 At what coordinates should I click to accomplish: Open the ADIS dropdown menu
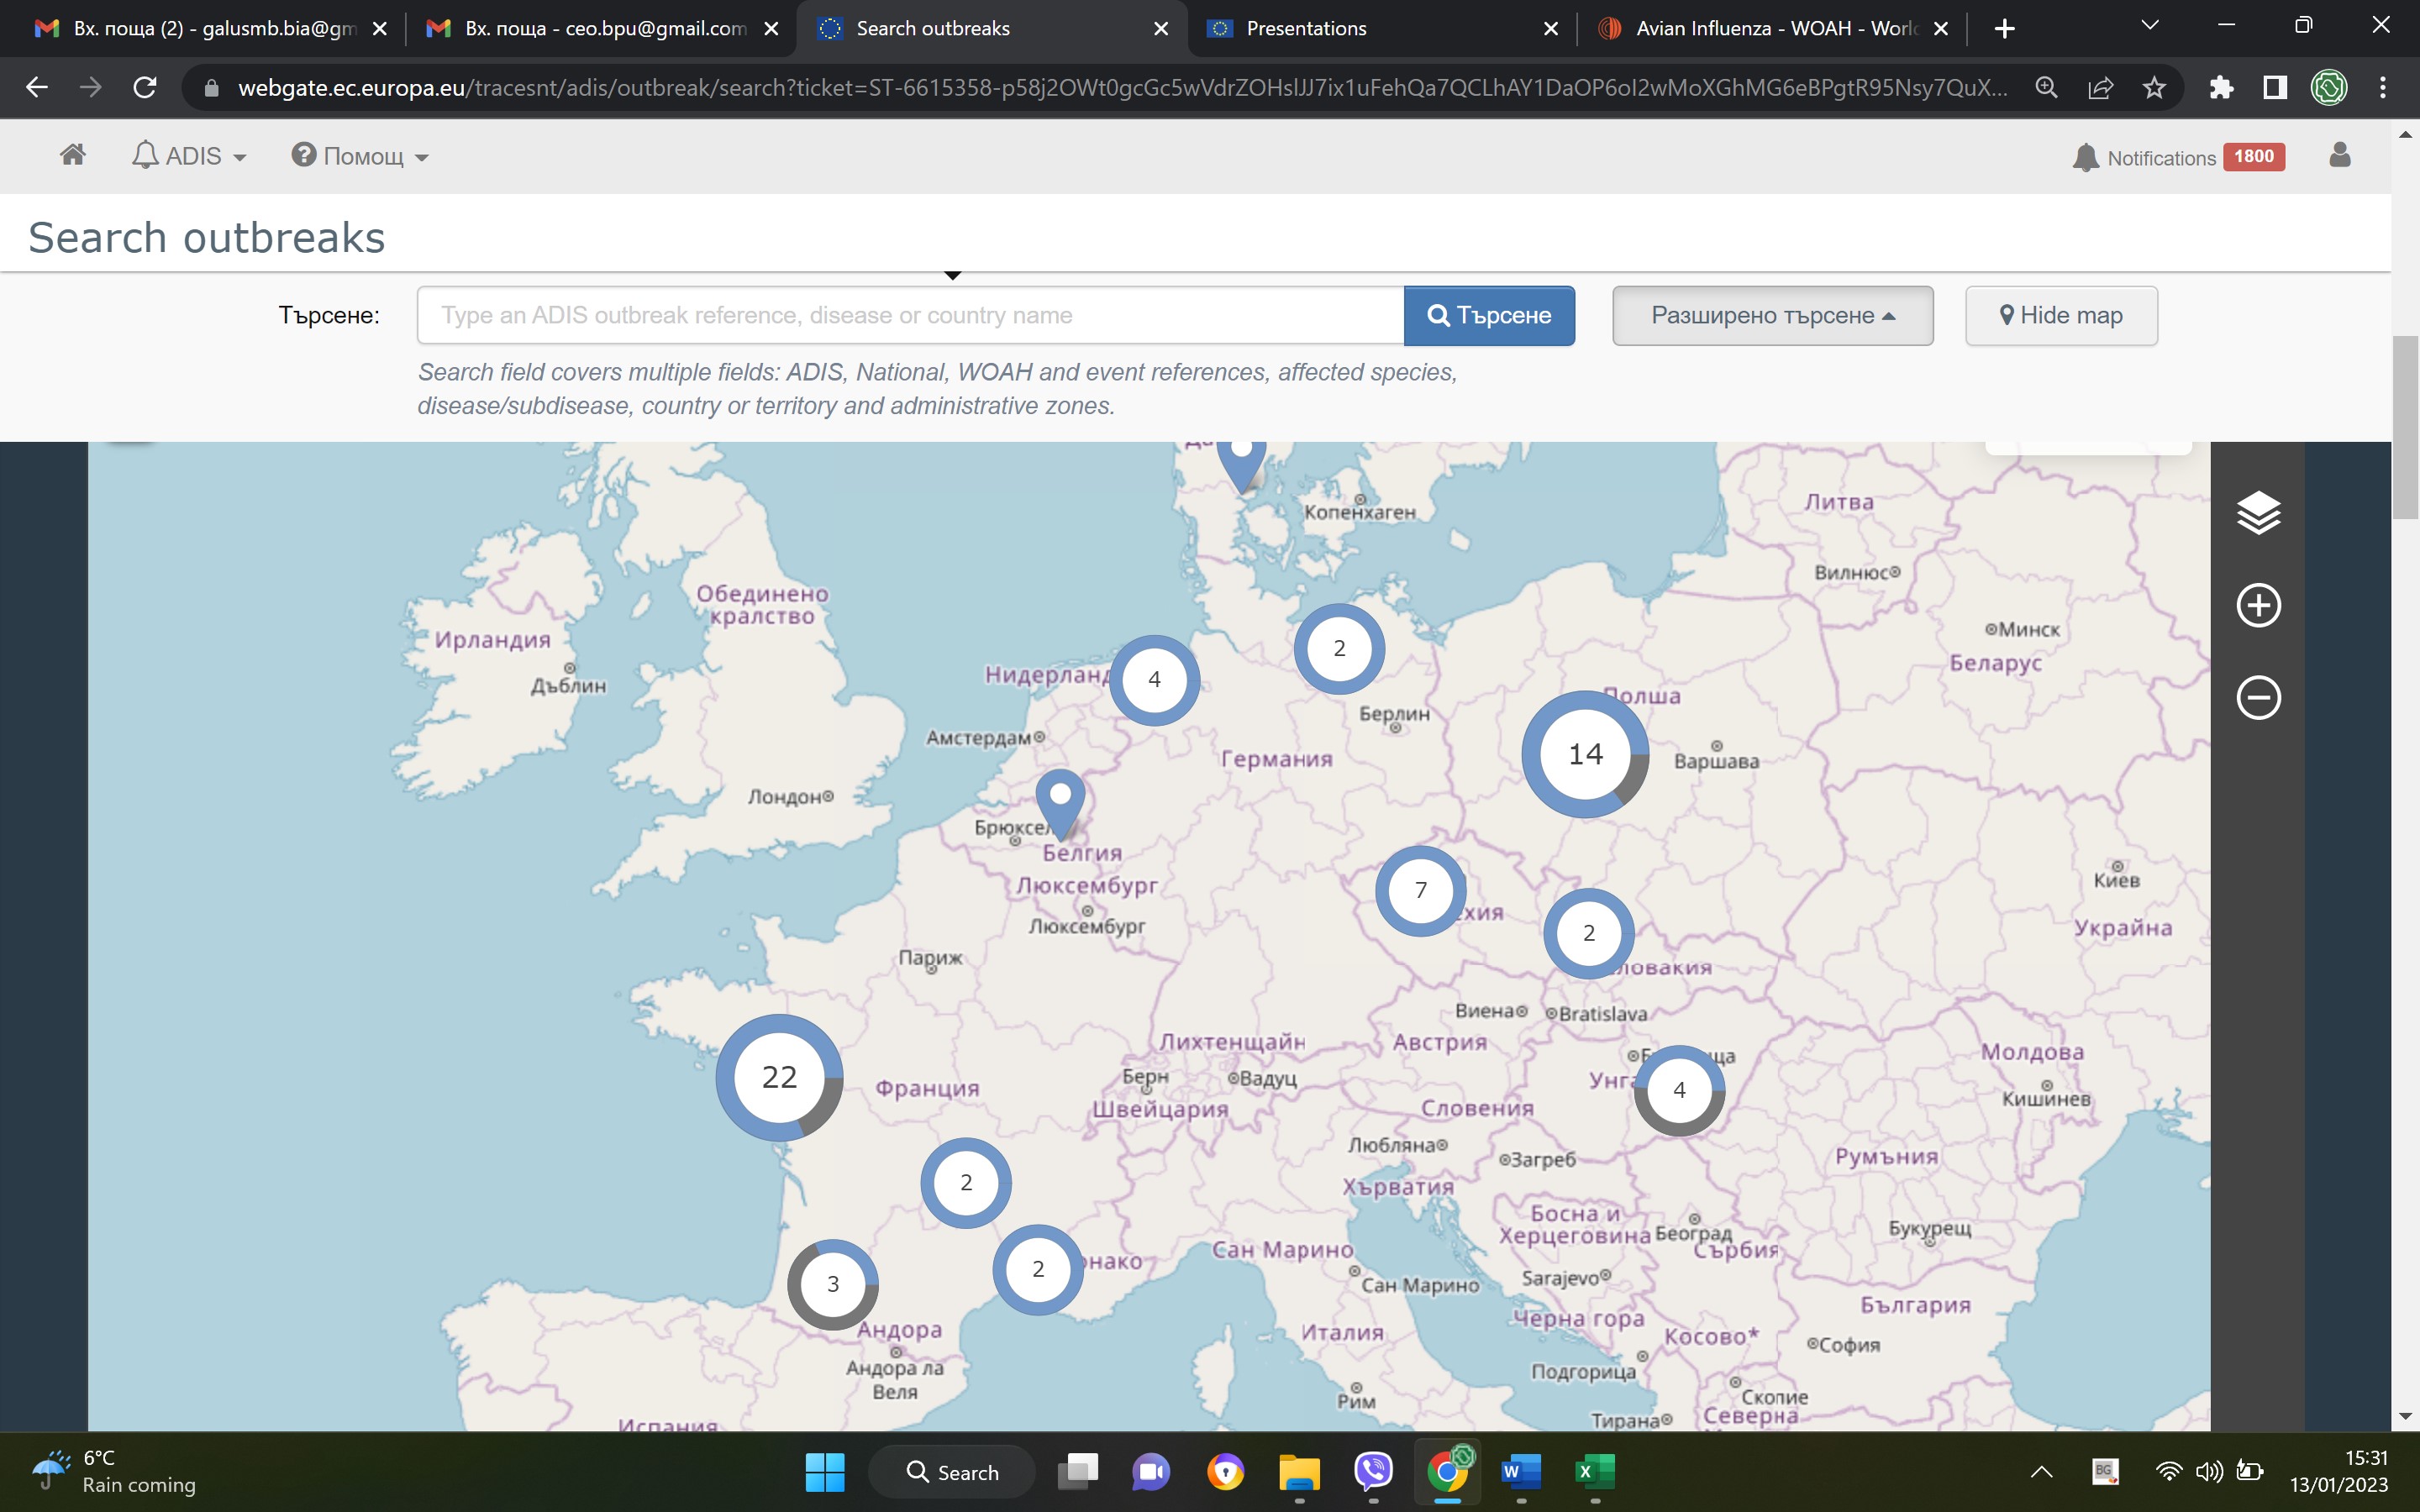pyautogui.click(x=189, y=156)
